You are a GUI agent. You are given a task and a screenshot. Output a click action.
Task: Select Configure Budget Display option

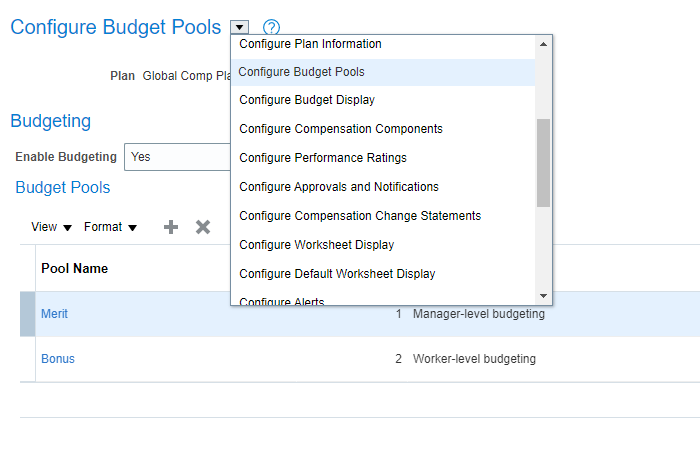click(x=307, y=100)
